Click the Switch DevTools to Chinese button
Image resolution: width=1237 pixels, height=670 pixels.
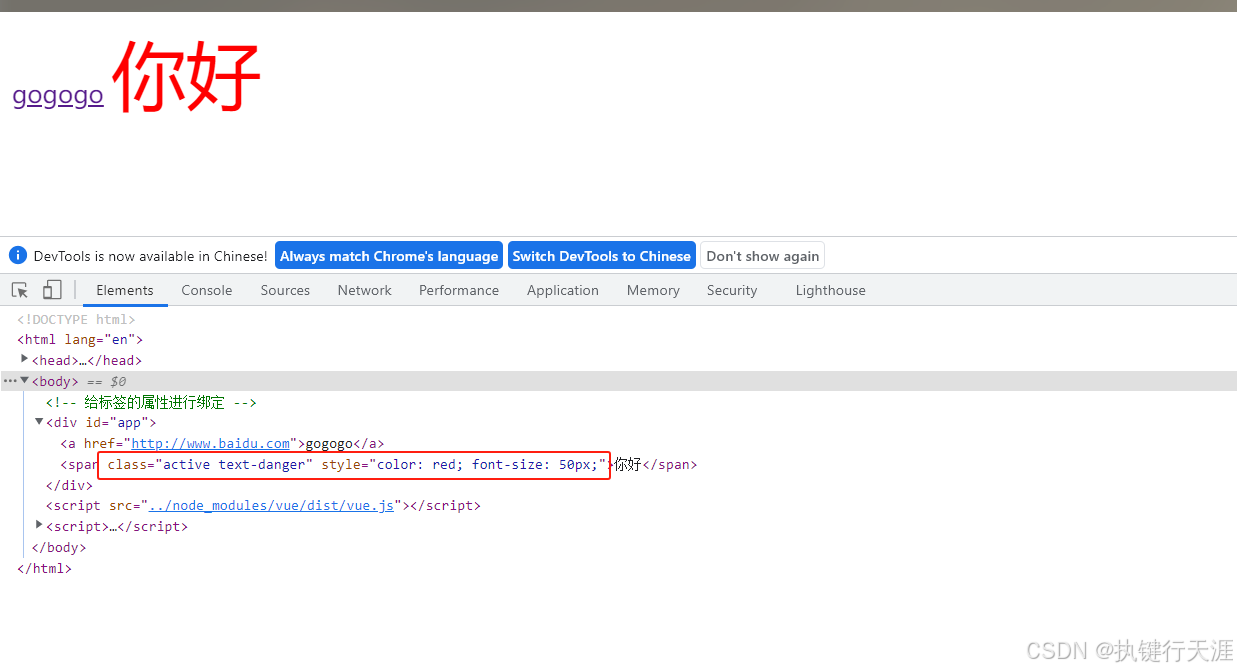click(602, 255)
